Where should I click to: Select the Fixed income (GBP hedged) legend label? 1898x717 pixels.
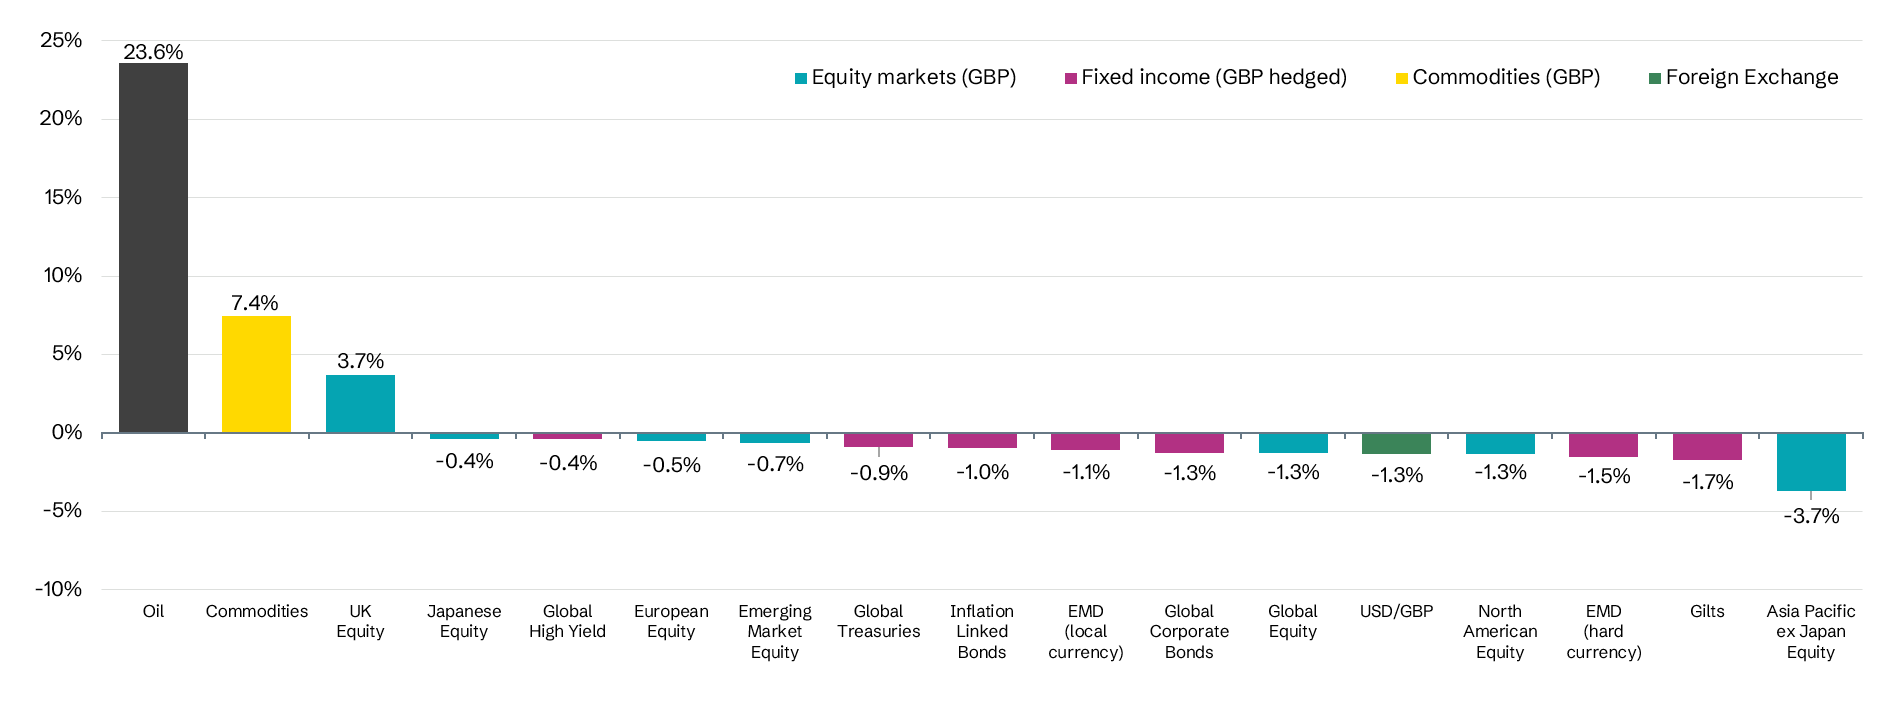click(1214, 77)
